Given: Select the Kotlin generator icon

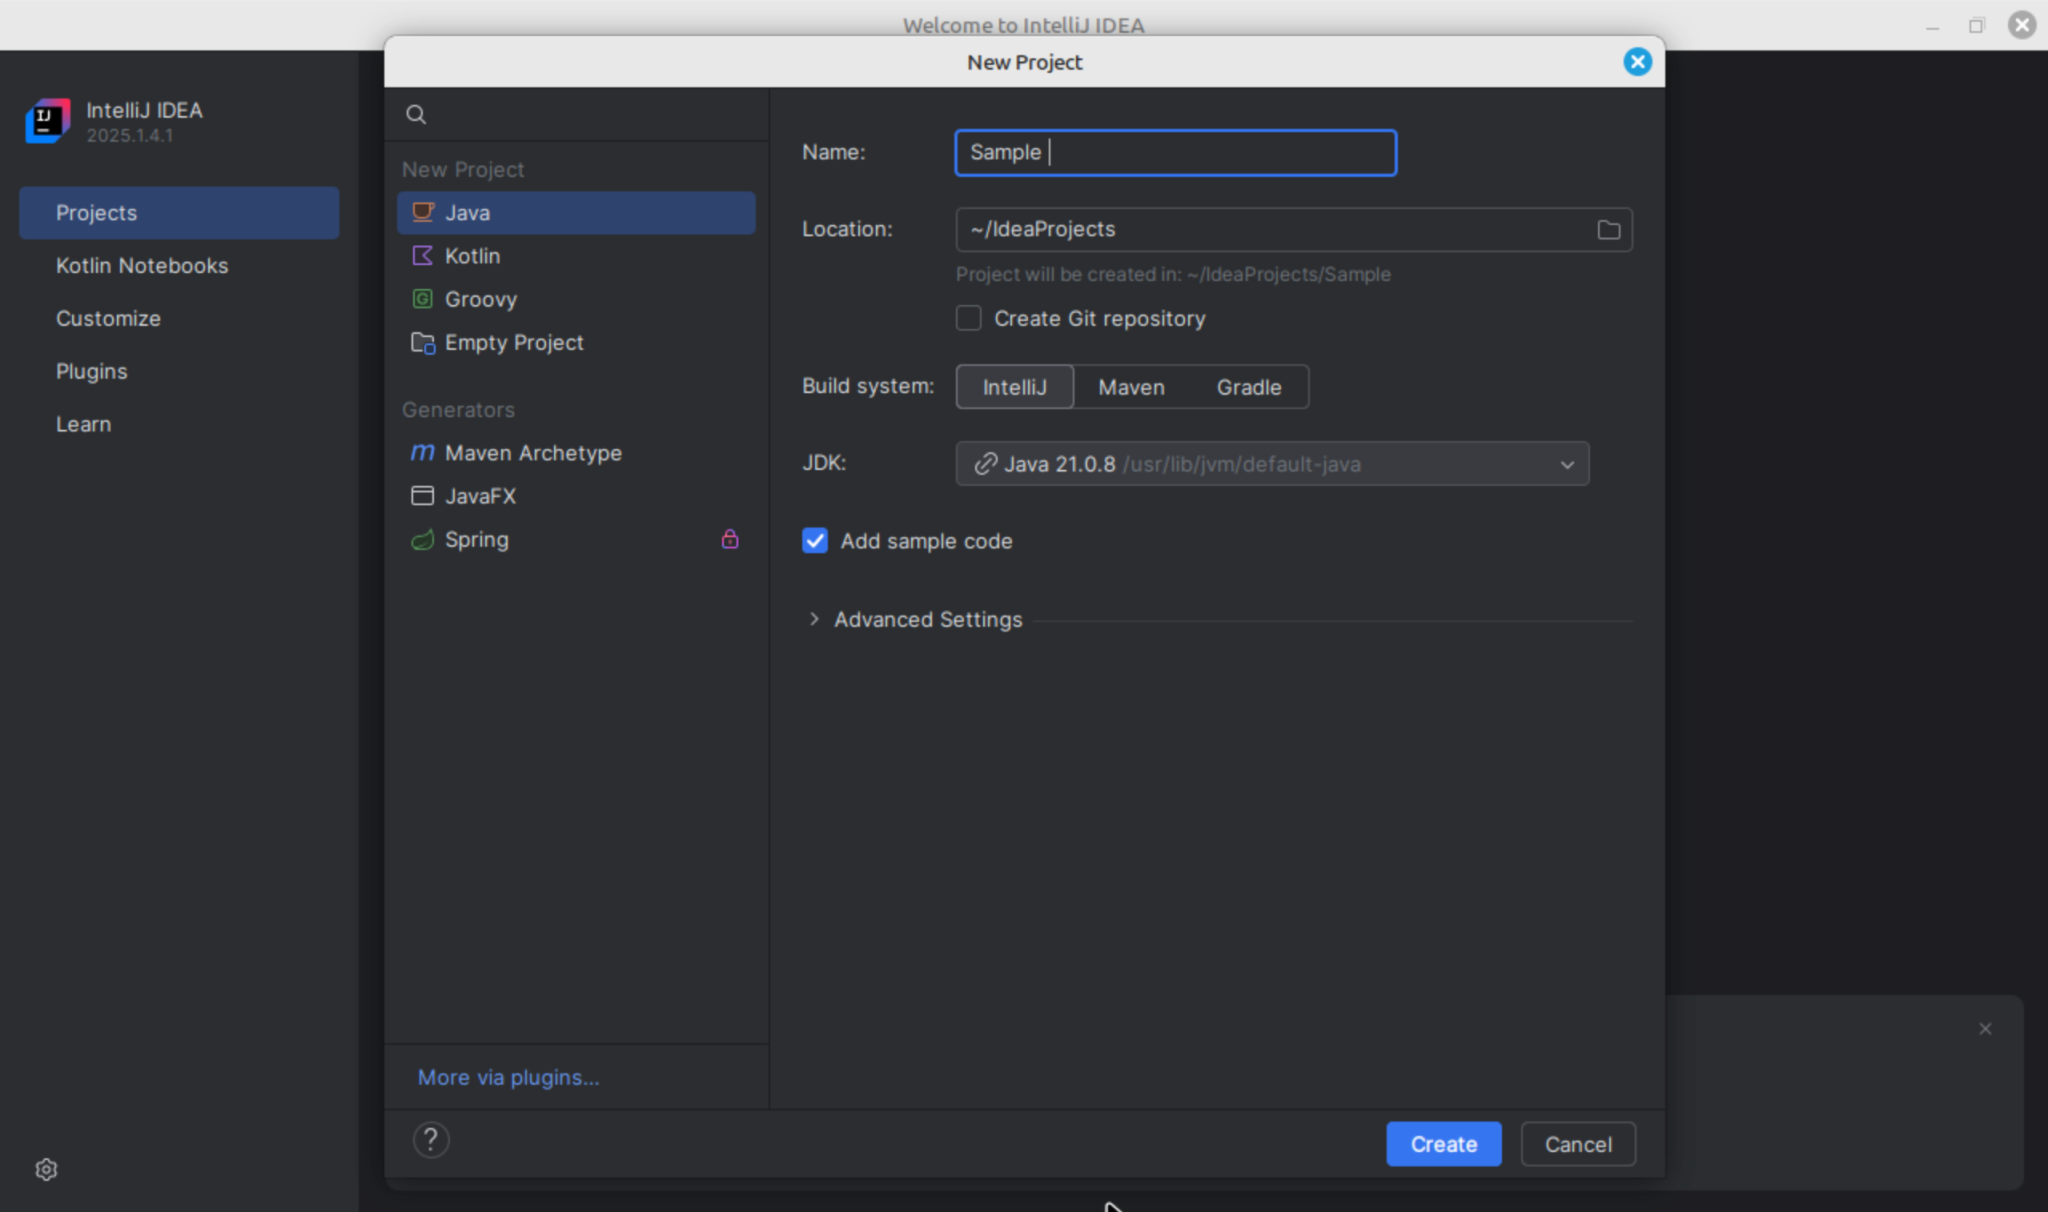Looking at the screenshot, I should coord(422,256).
